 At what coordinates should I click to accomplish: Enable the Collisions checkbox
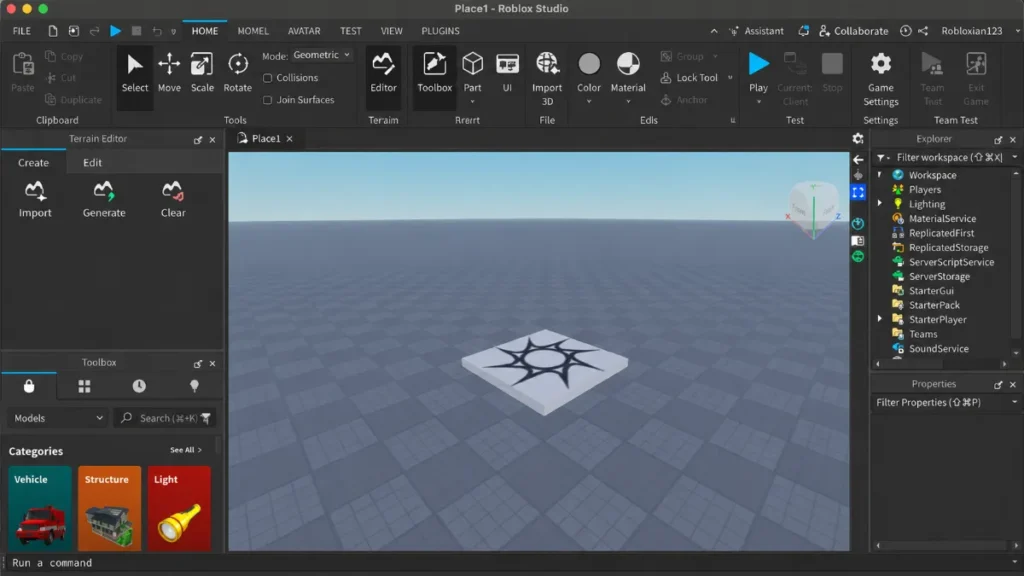tap(267, 78)
